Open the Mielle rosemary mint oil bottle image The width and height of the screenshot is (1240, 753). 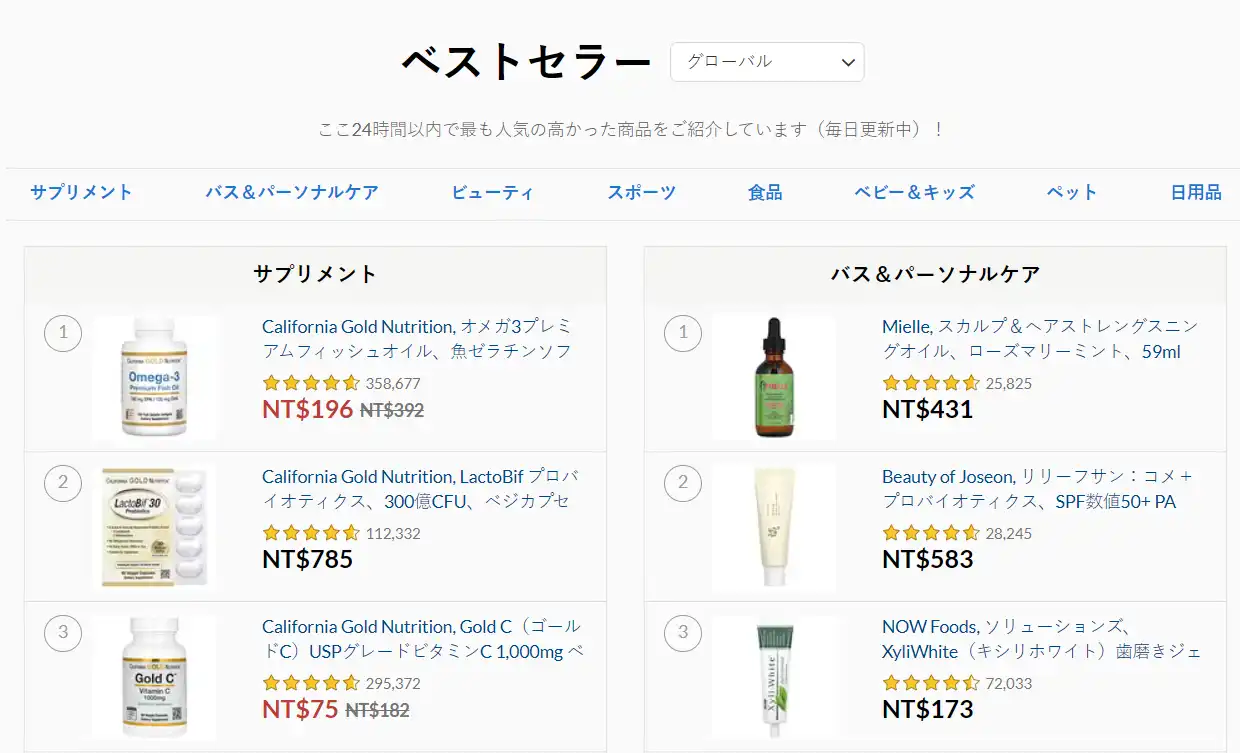pos(774,377)
